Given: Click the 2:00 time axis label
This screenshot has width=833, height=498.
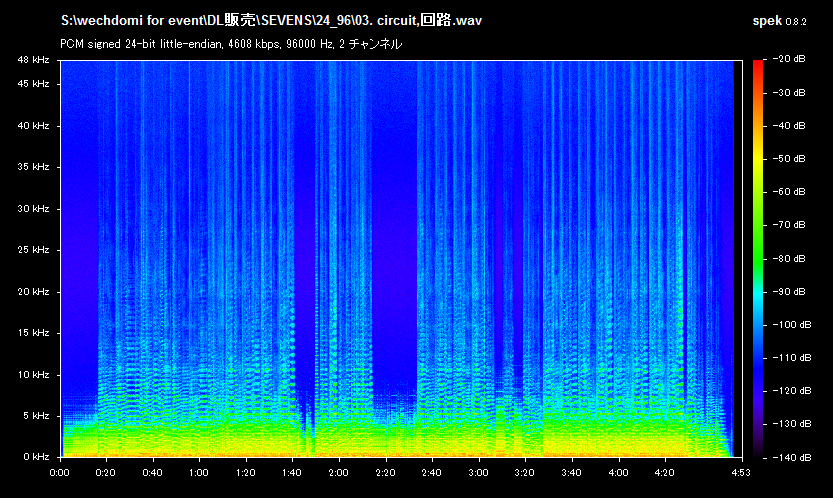Looking at the screenshot, I should [338, 472].
